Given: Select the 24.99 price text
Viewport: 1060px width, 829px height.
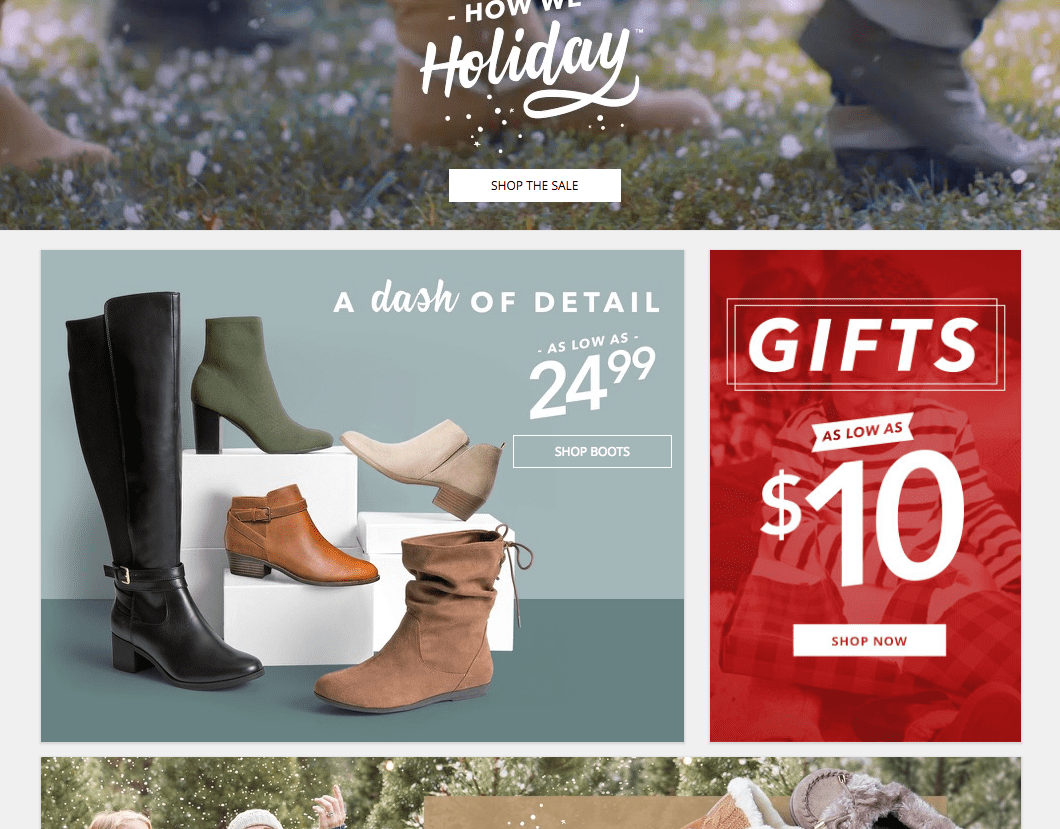Looking at the screenshot, I should (x=592, y=382).
